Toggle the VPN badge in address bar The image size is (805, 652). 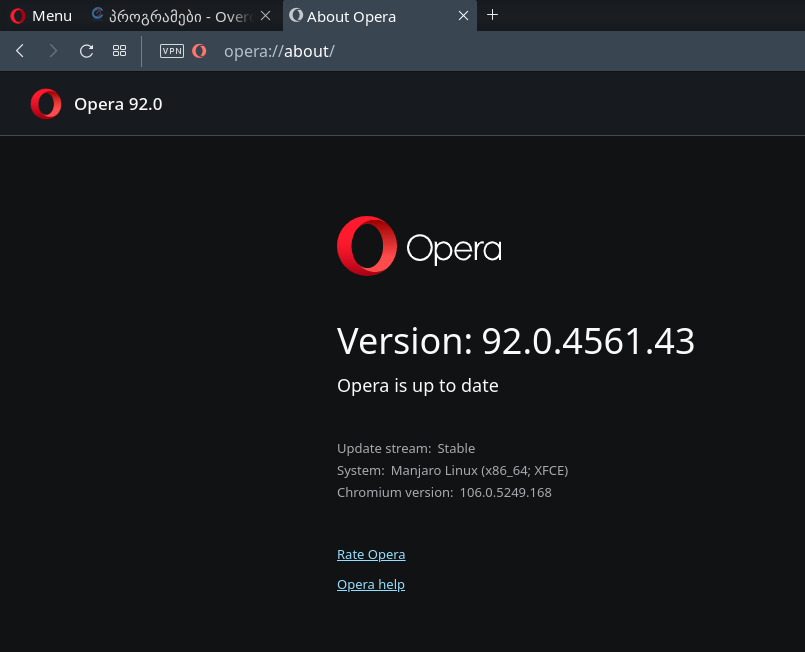point(172,51)
